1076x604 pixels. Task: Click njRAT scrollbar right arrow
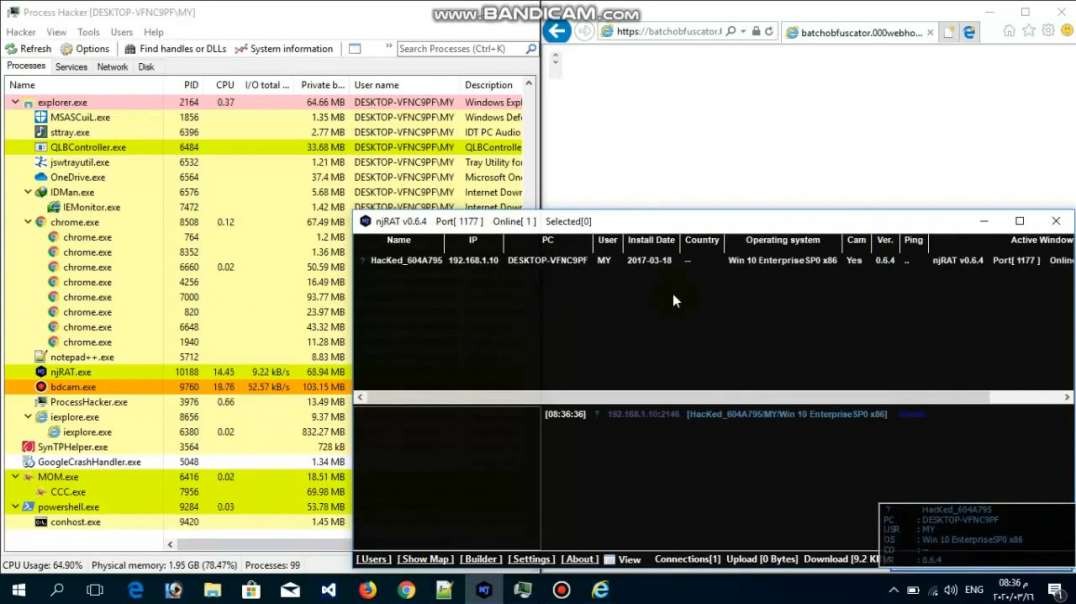(x=1067, y=397)
